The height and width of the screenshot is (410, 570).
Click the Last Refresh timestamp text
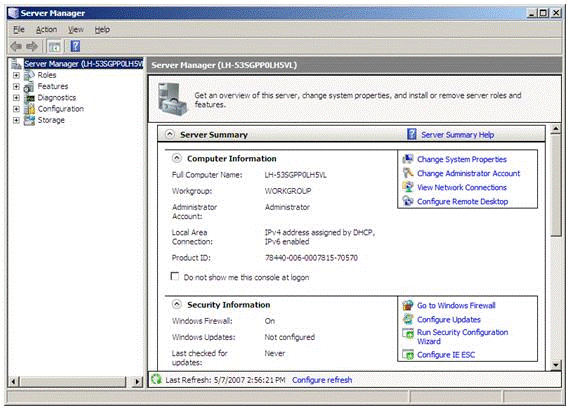[225, 380]
